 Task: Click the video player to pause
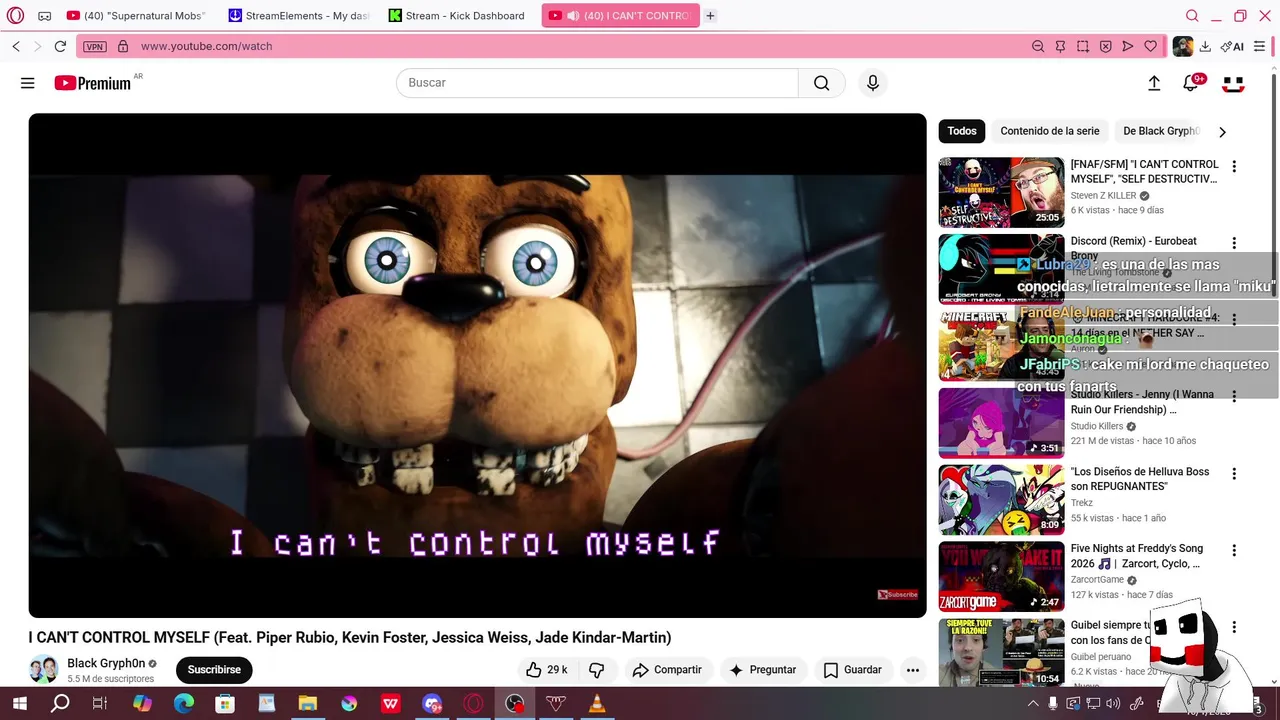click(477, 365)
